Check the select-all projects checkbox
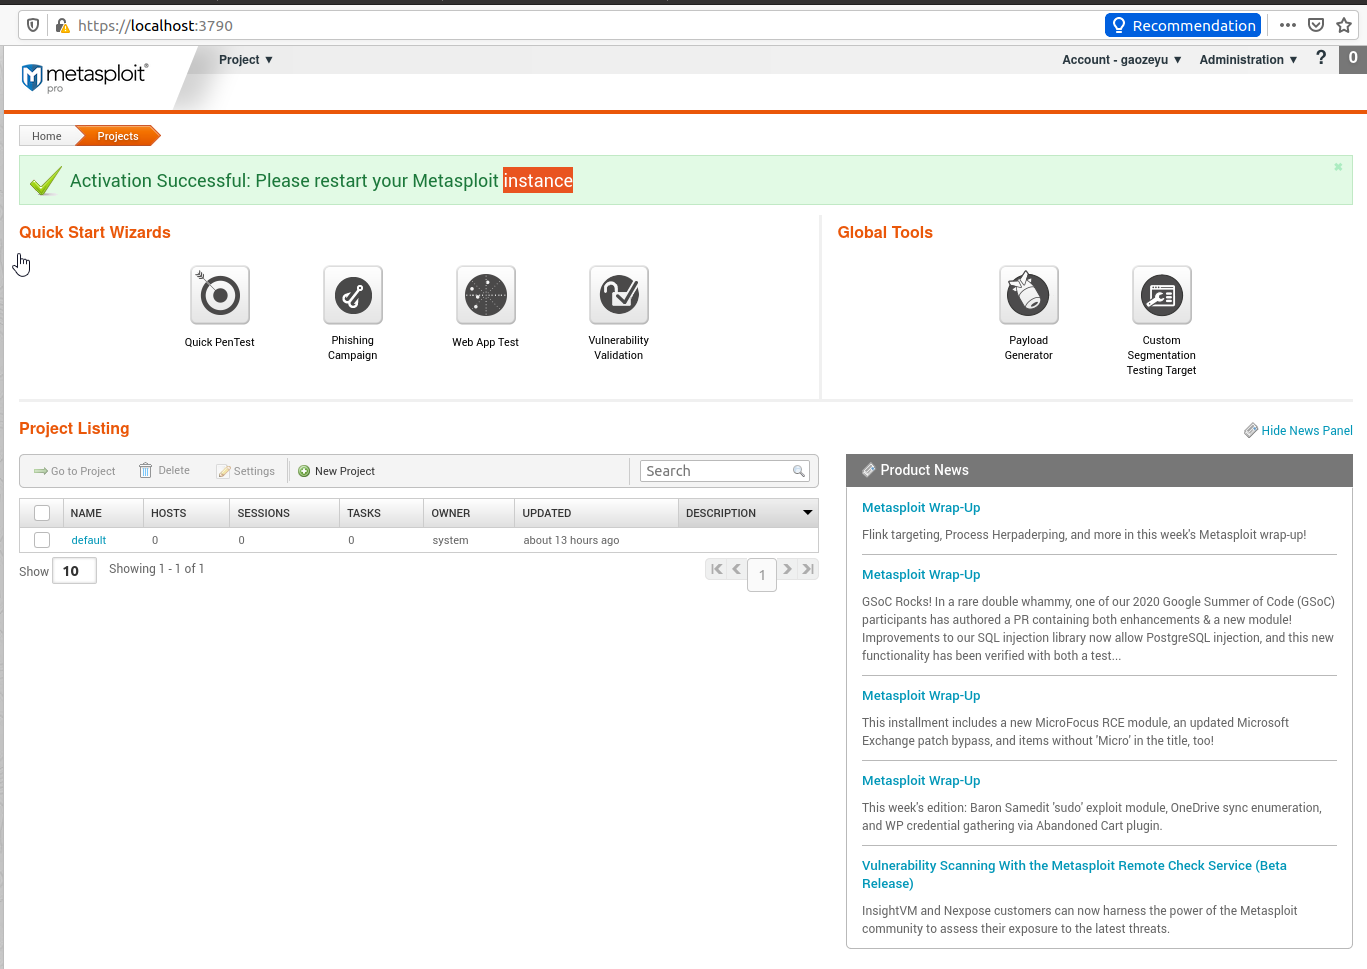This screenshot has width=1367, height=969. 42,512
